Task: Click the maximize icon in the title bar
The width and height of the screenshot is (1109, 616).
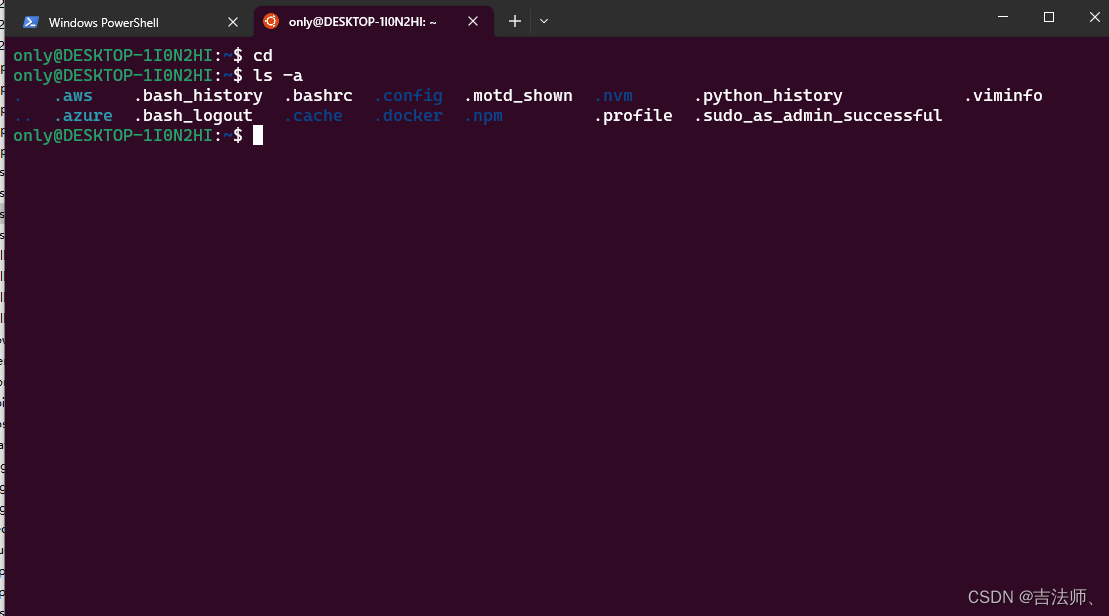Action: click(1048, 17)
